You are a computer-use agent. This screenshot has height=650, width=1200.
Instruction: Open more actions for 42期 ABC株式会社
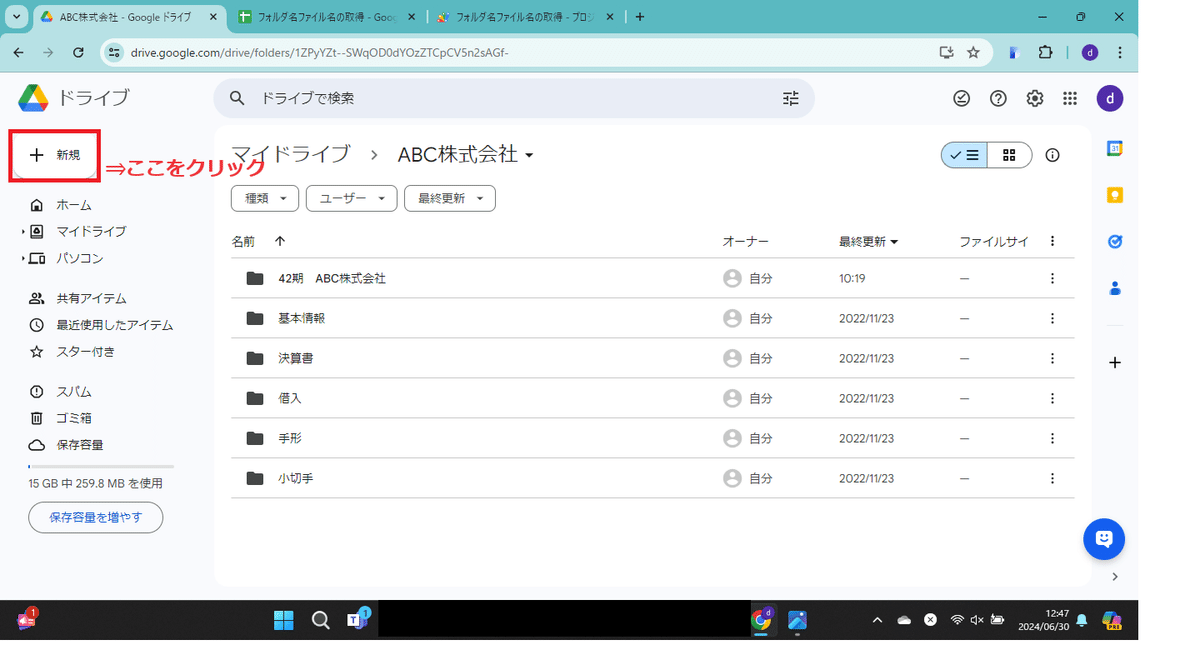coord(1052,278)
